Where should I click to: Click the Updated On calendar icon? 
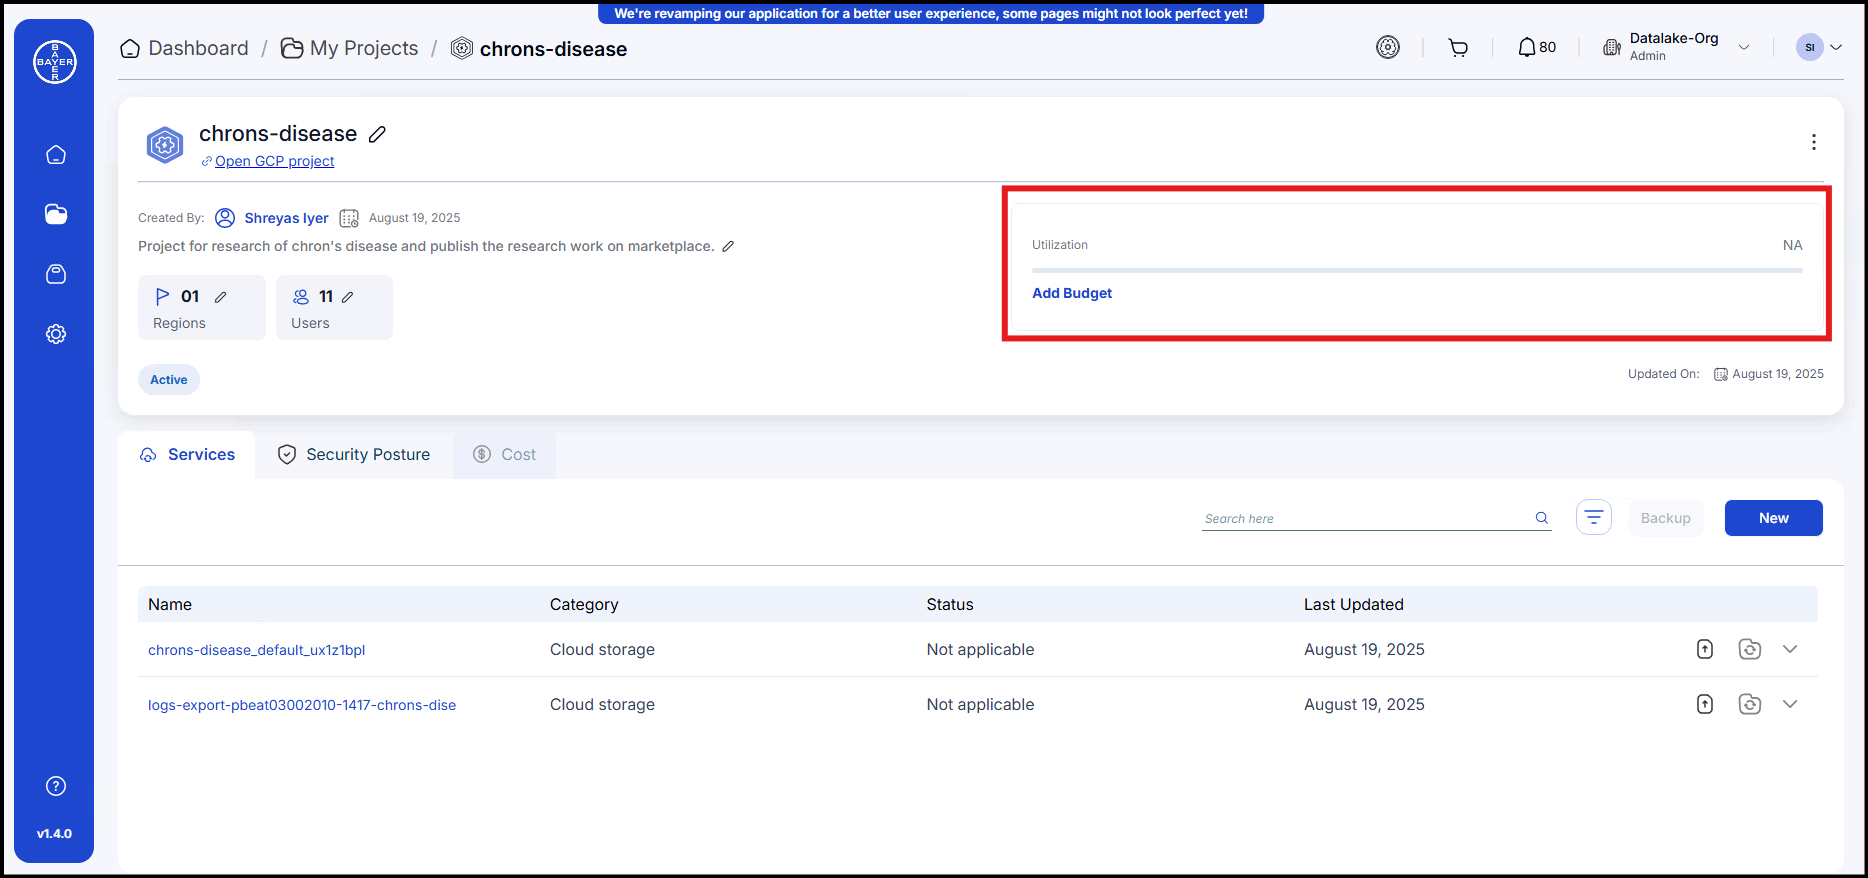[x=1721, y=374]
